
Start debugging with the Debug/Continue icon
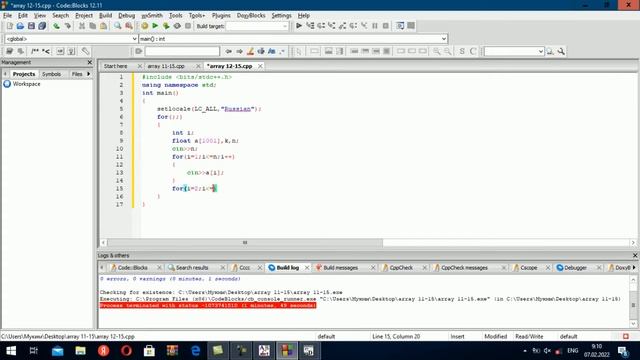299,26
